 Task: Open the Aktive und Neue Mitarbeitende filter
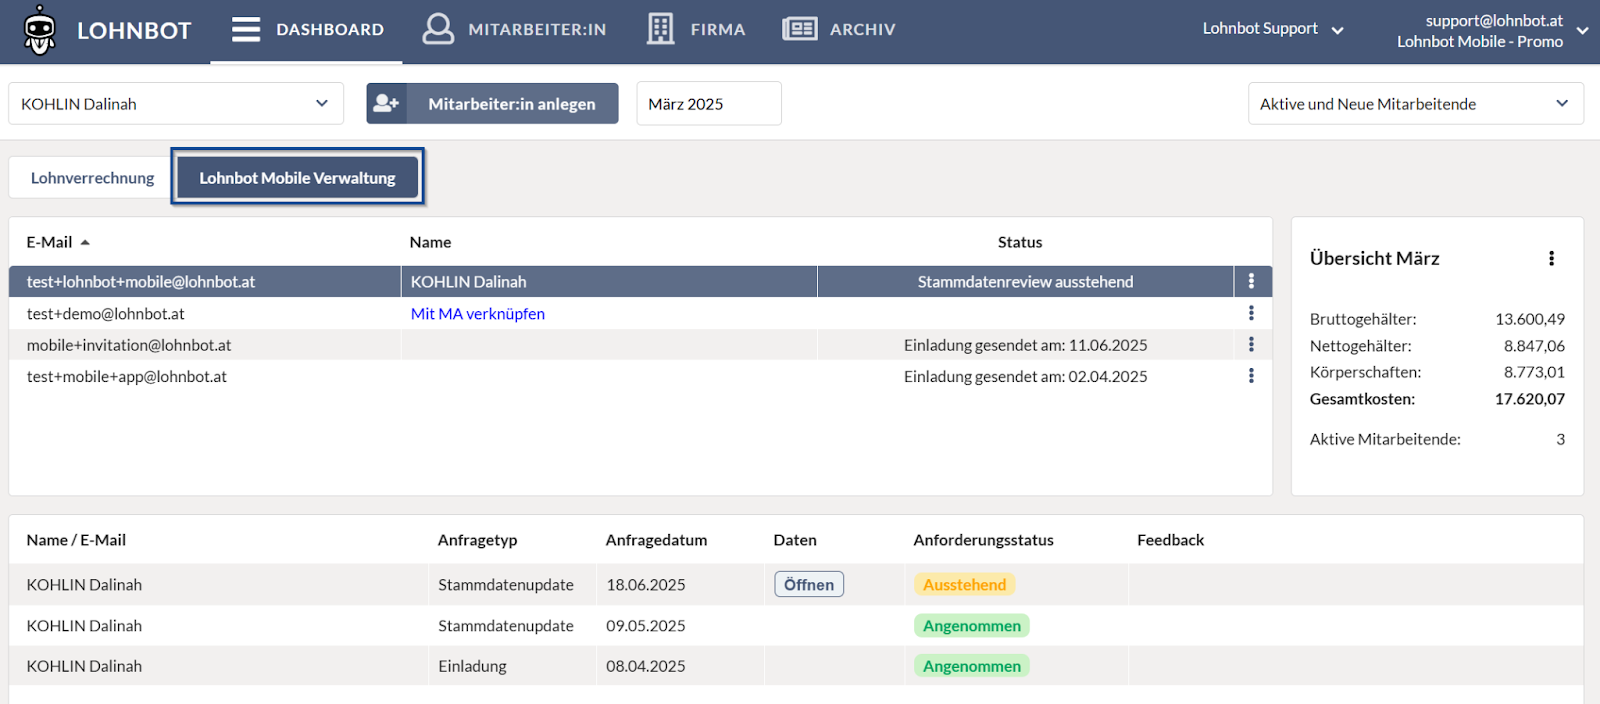[x=1415, y=103]
